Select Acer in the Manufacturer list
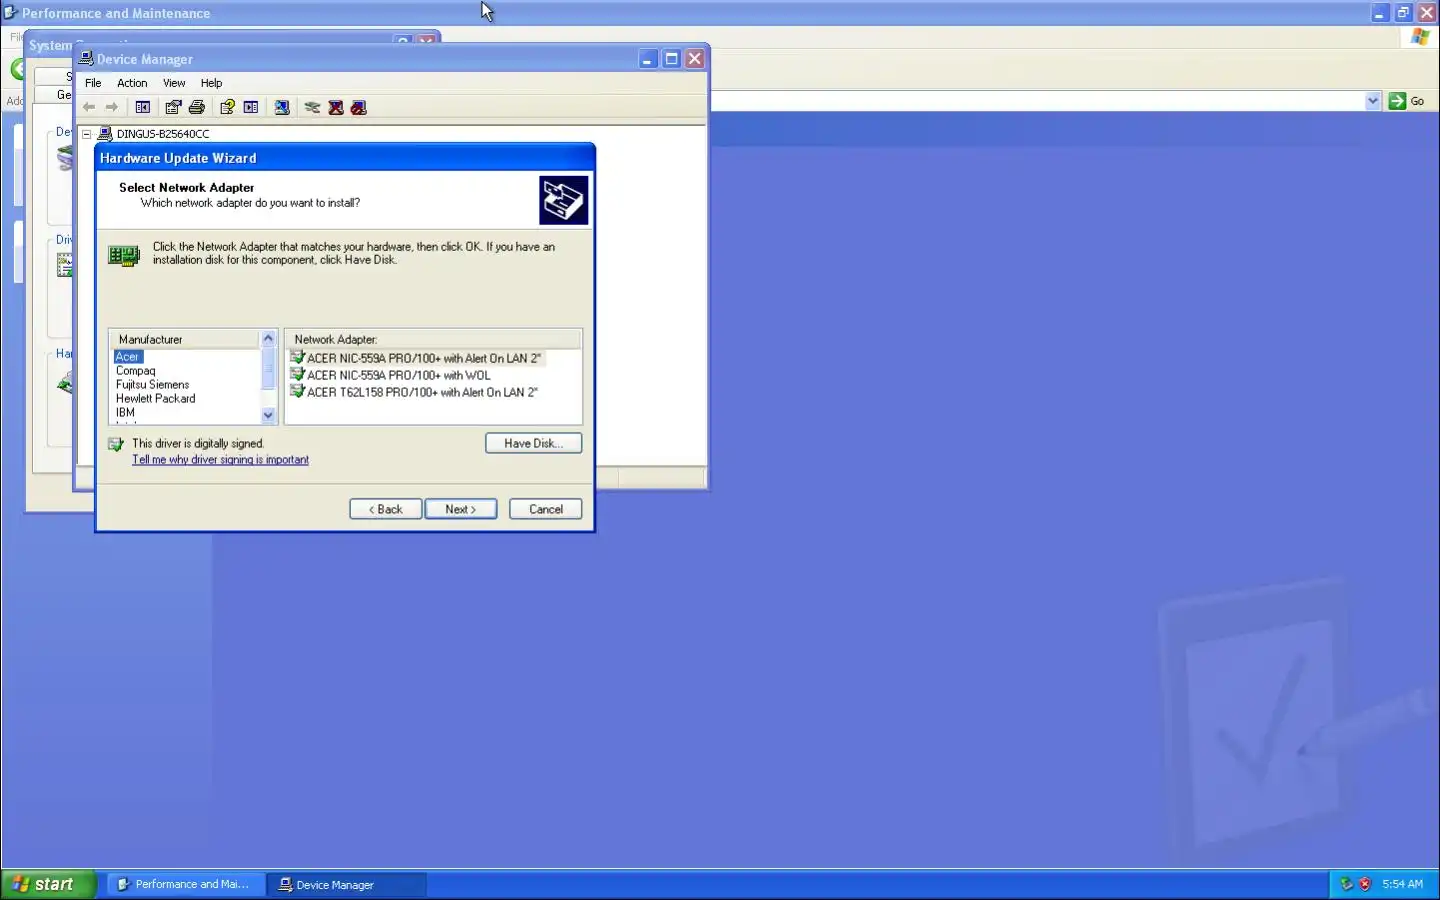Viewport: 1440px width, 900px height. click(x=128, y=356)
